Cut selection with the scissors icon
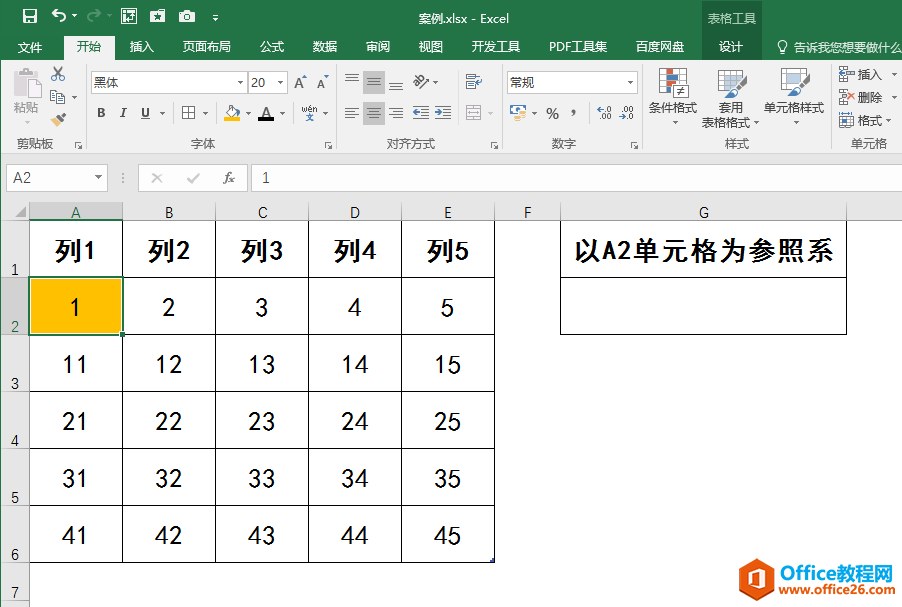902x607 pixels. click(58, 74)
